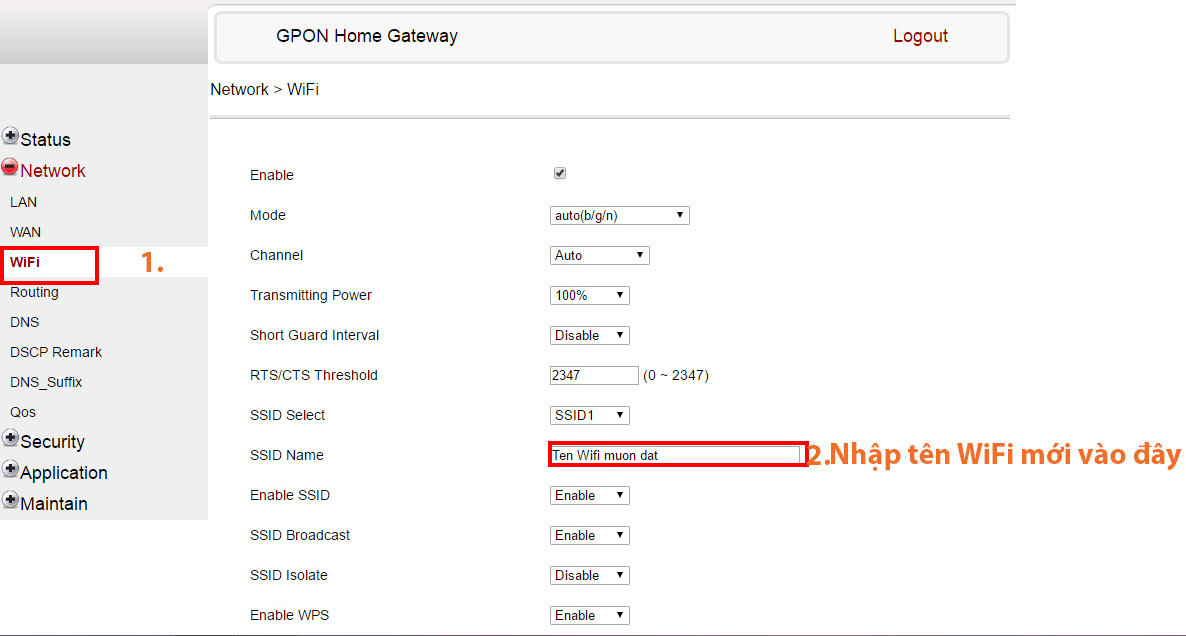The width and height of the screenshot is (1186, 636).
Task: Click the SSID Name label
Action: (287, 455)
